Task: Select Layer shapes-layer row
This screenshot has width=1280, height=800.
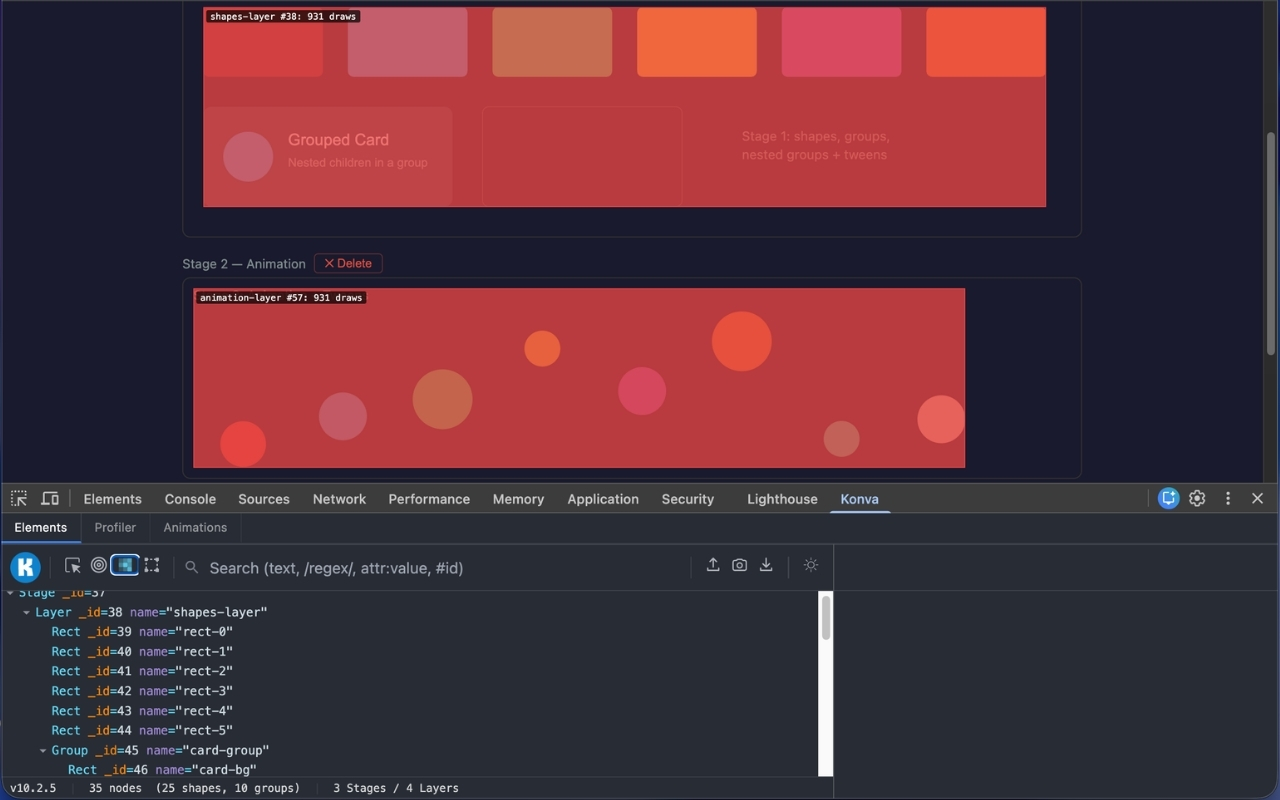Action: pos(410,612)
